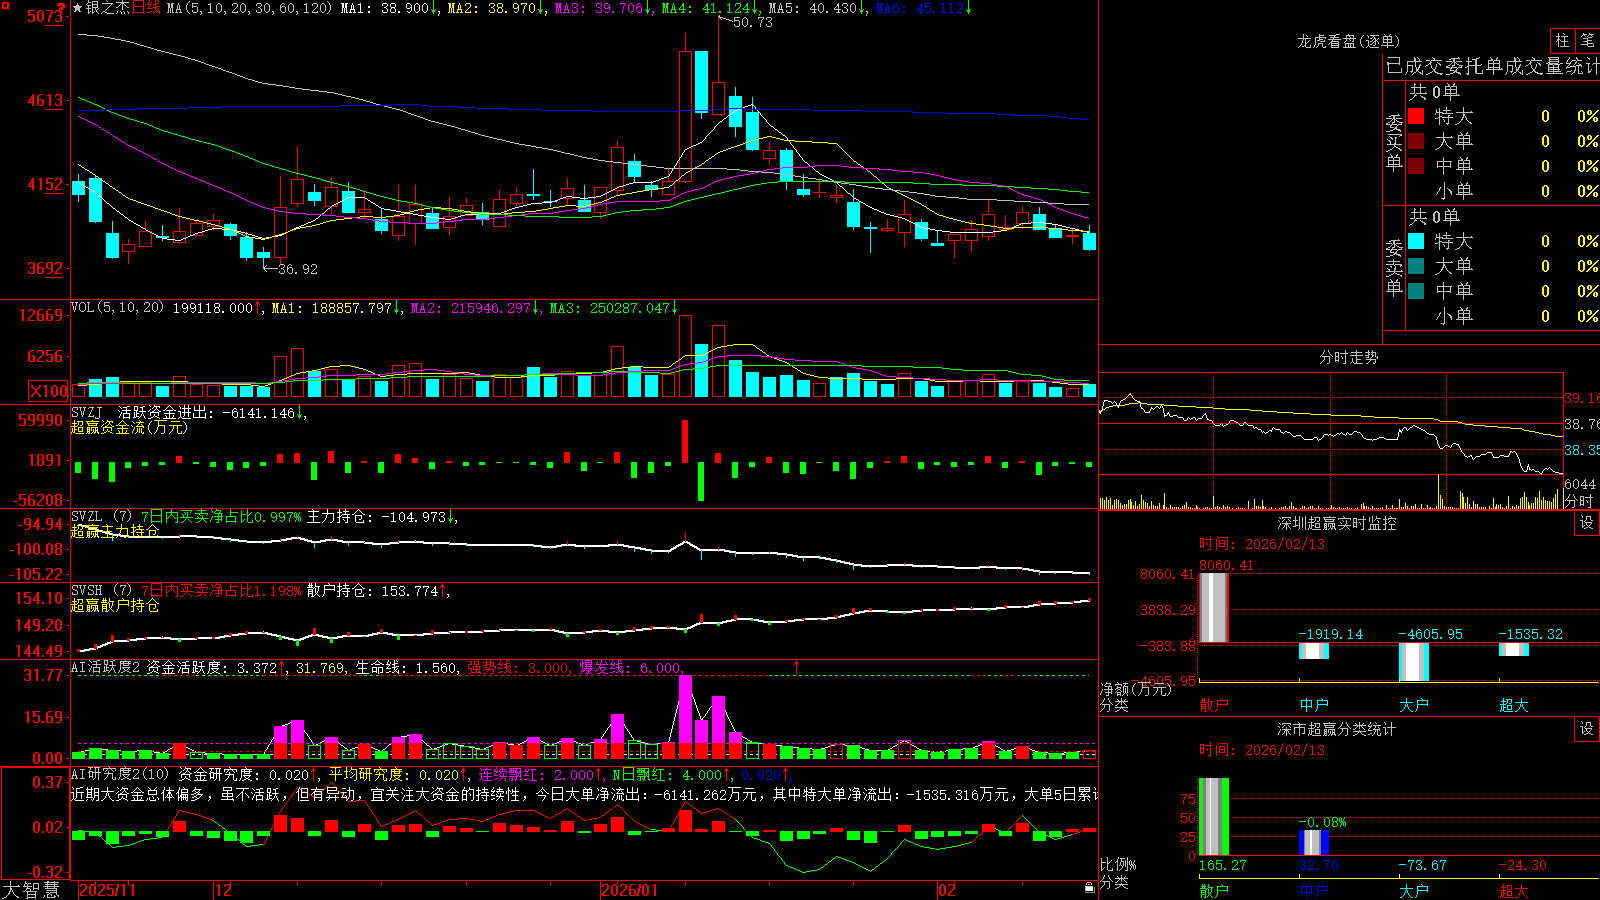Viewport: 1600px width, 900px height.
Task: Switch to 笔 tick view mode
Action: (1587, 41)
